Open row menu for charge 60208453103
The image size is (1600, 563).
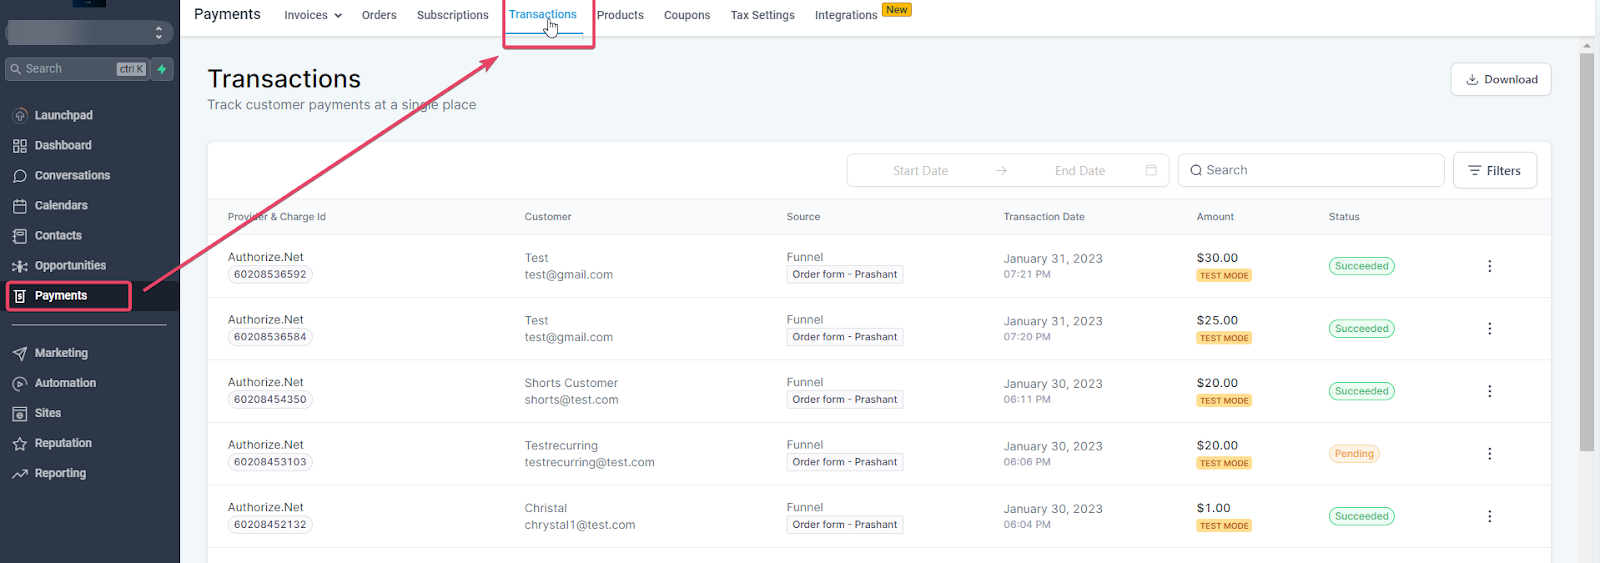[1489, 453]
